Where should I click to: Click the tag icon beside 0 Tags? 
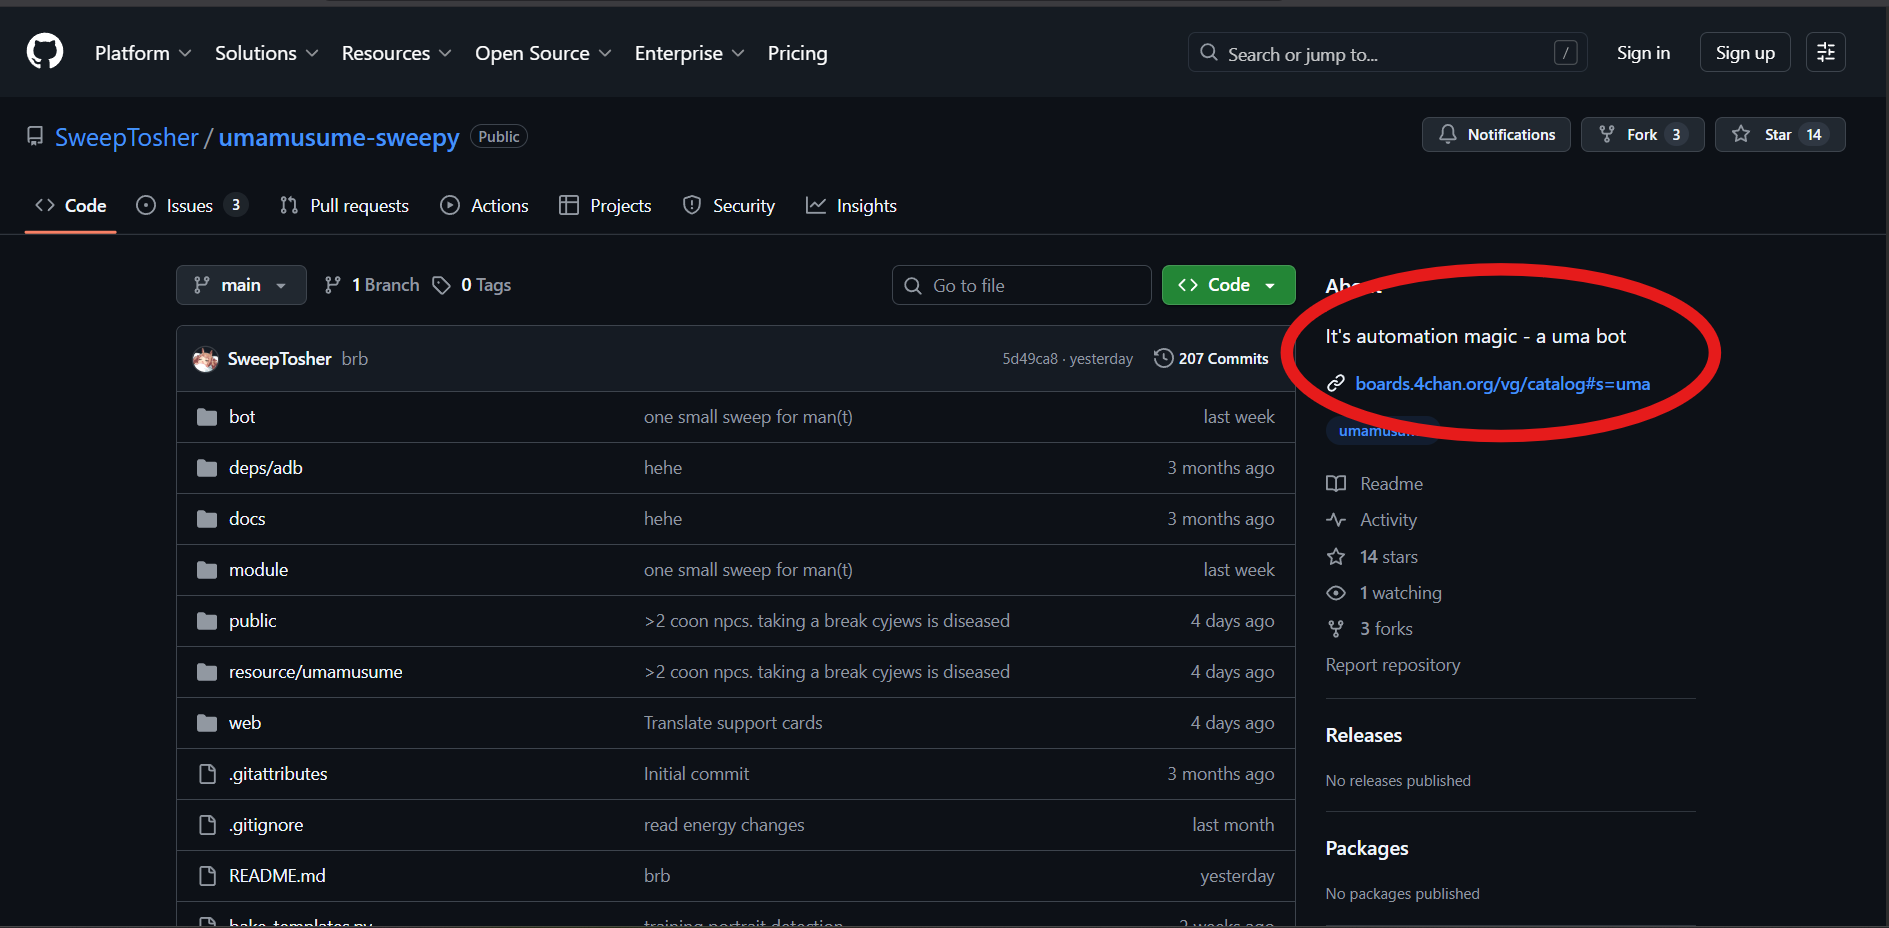coord(441,286)
